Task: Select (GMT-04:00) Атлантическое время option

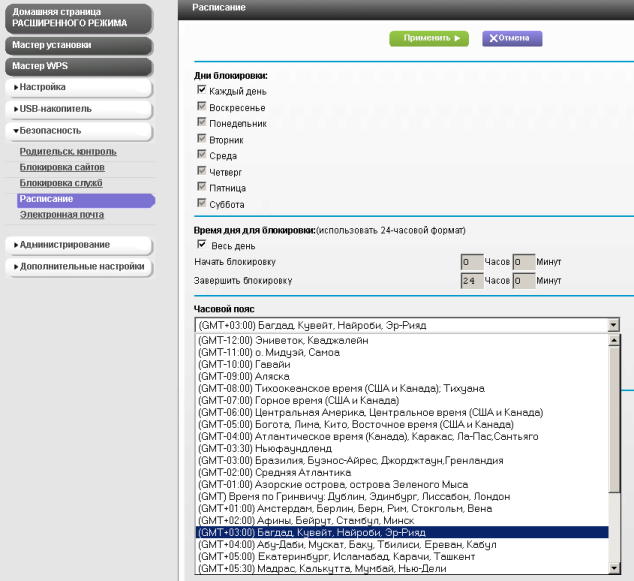Action: tap(402, 436)
